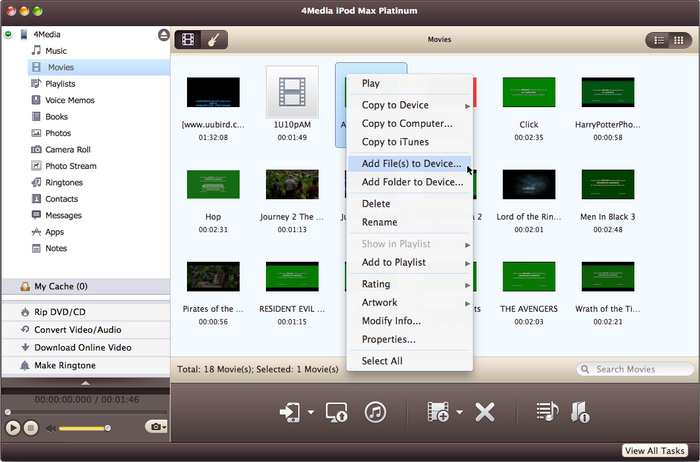
Task: Click the Copy to Computer toolbar icon
Action: click(x=336, y=411)
